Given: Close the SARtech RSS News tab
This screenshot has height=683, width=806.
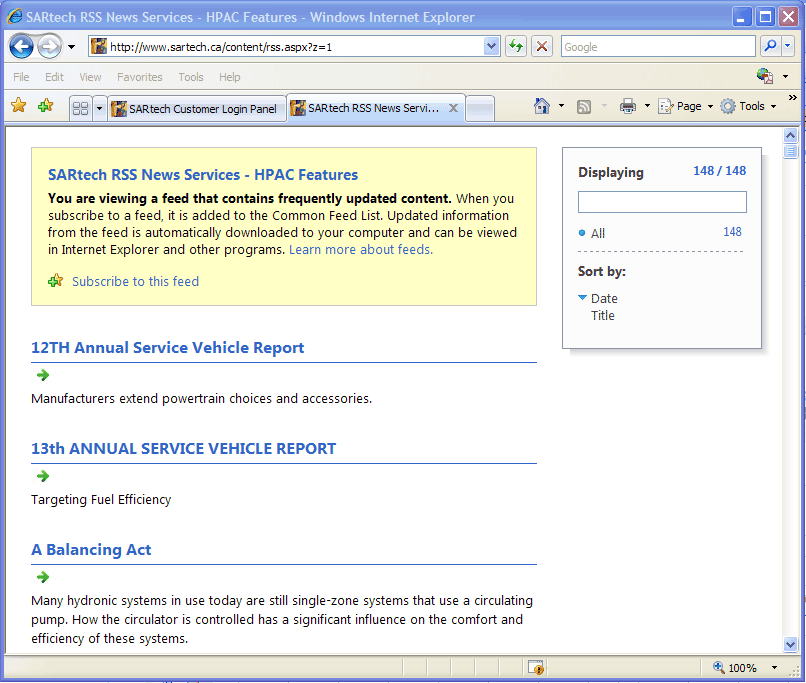Looking at the screenshot, I should (x=453, y=108).
